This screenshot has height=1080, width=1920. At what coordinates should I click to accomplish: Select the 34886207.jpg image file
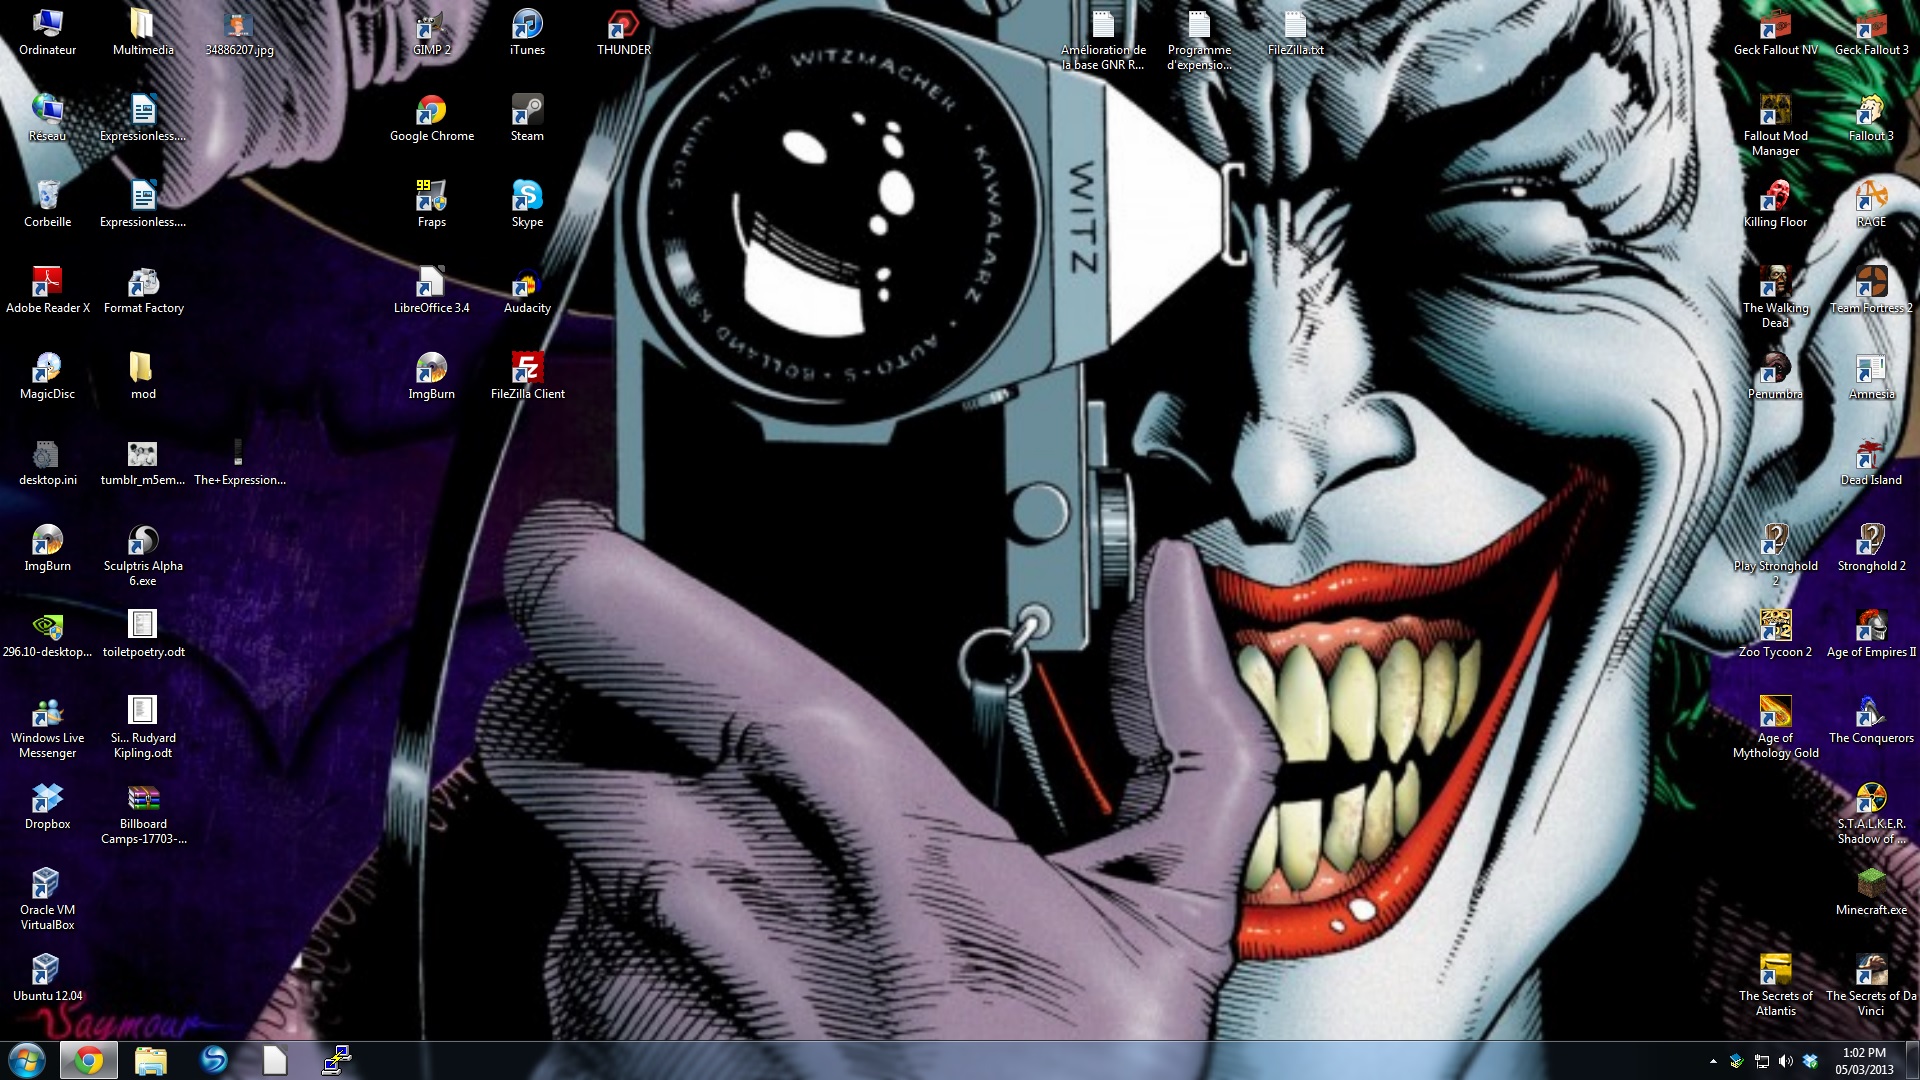click(239, 32)
